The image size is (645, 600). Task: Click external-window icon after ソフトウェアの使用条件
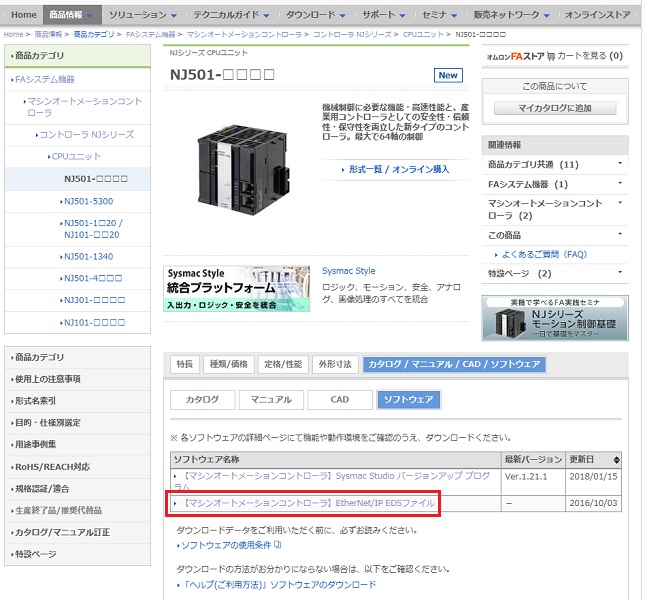[278, 544]
